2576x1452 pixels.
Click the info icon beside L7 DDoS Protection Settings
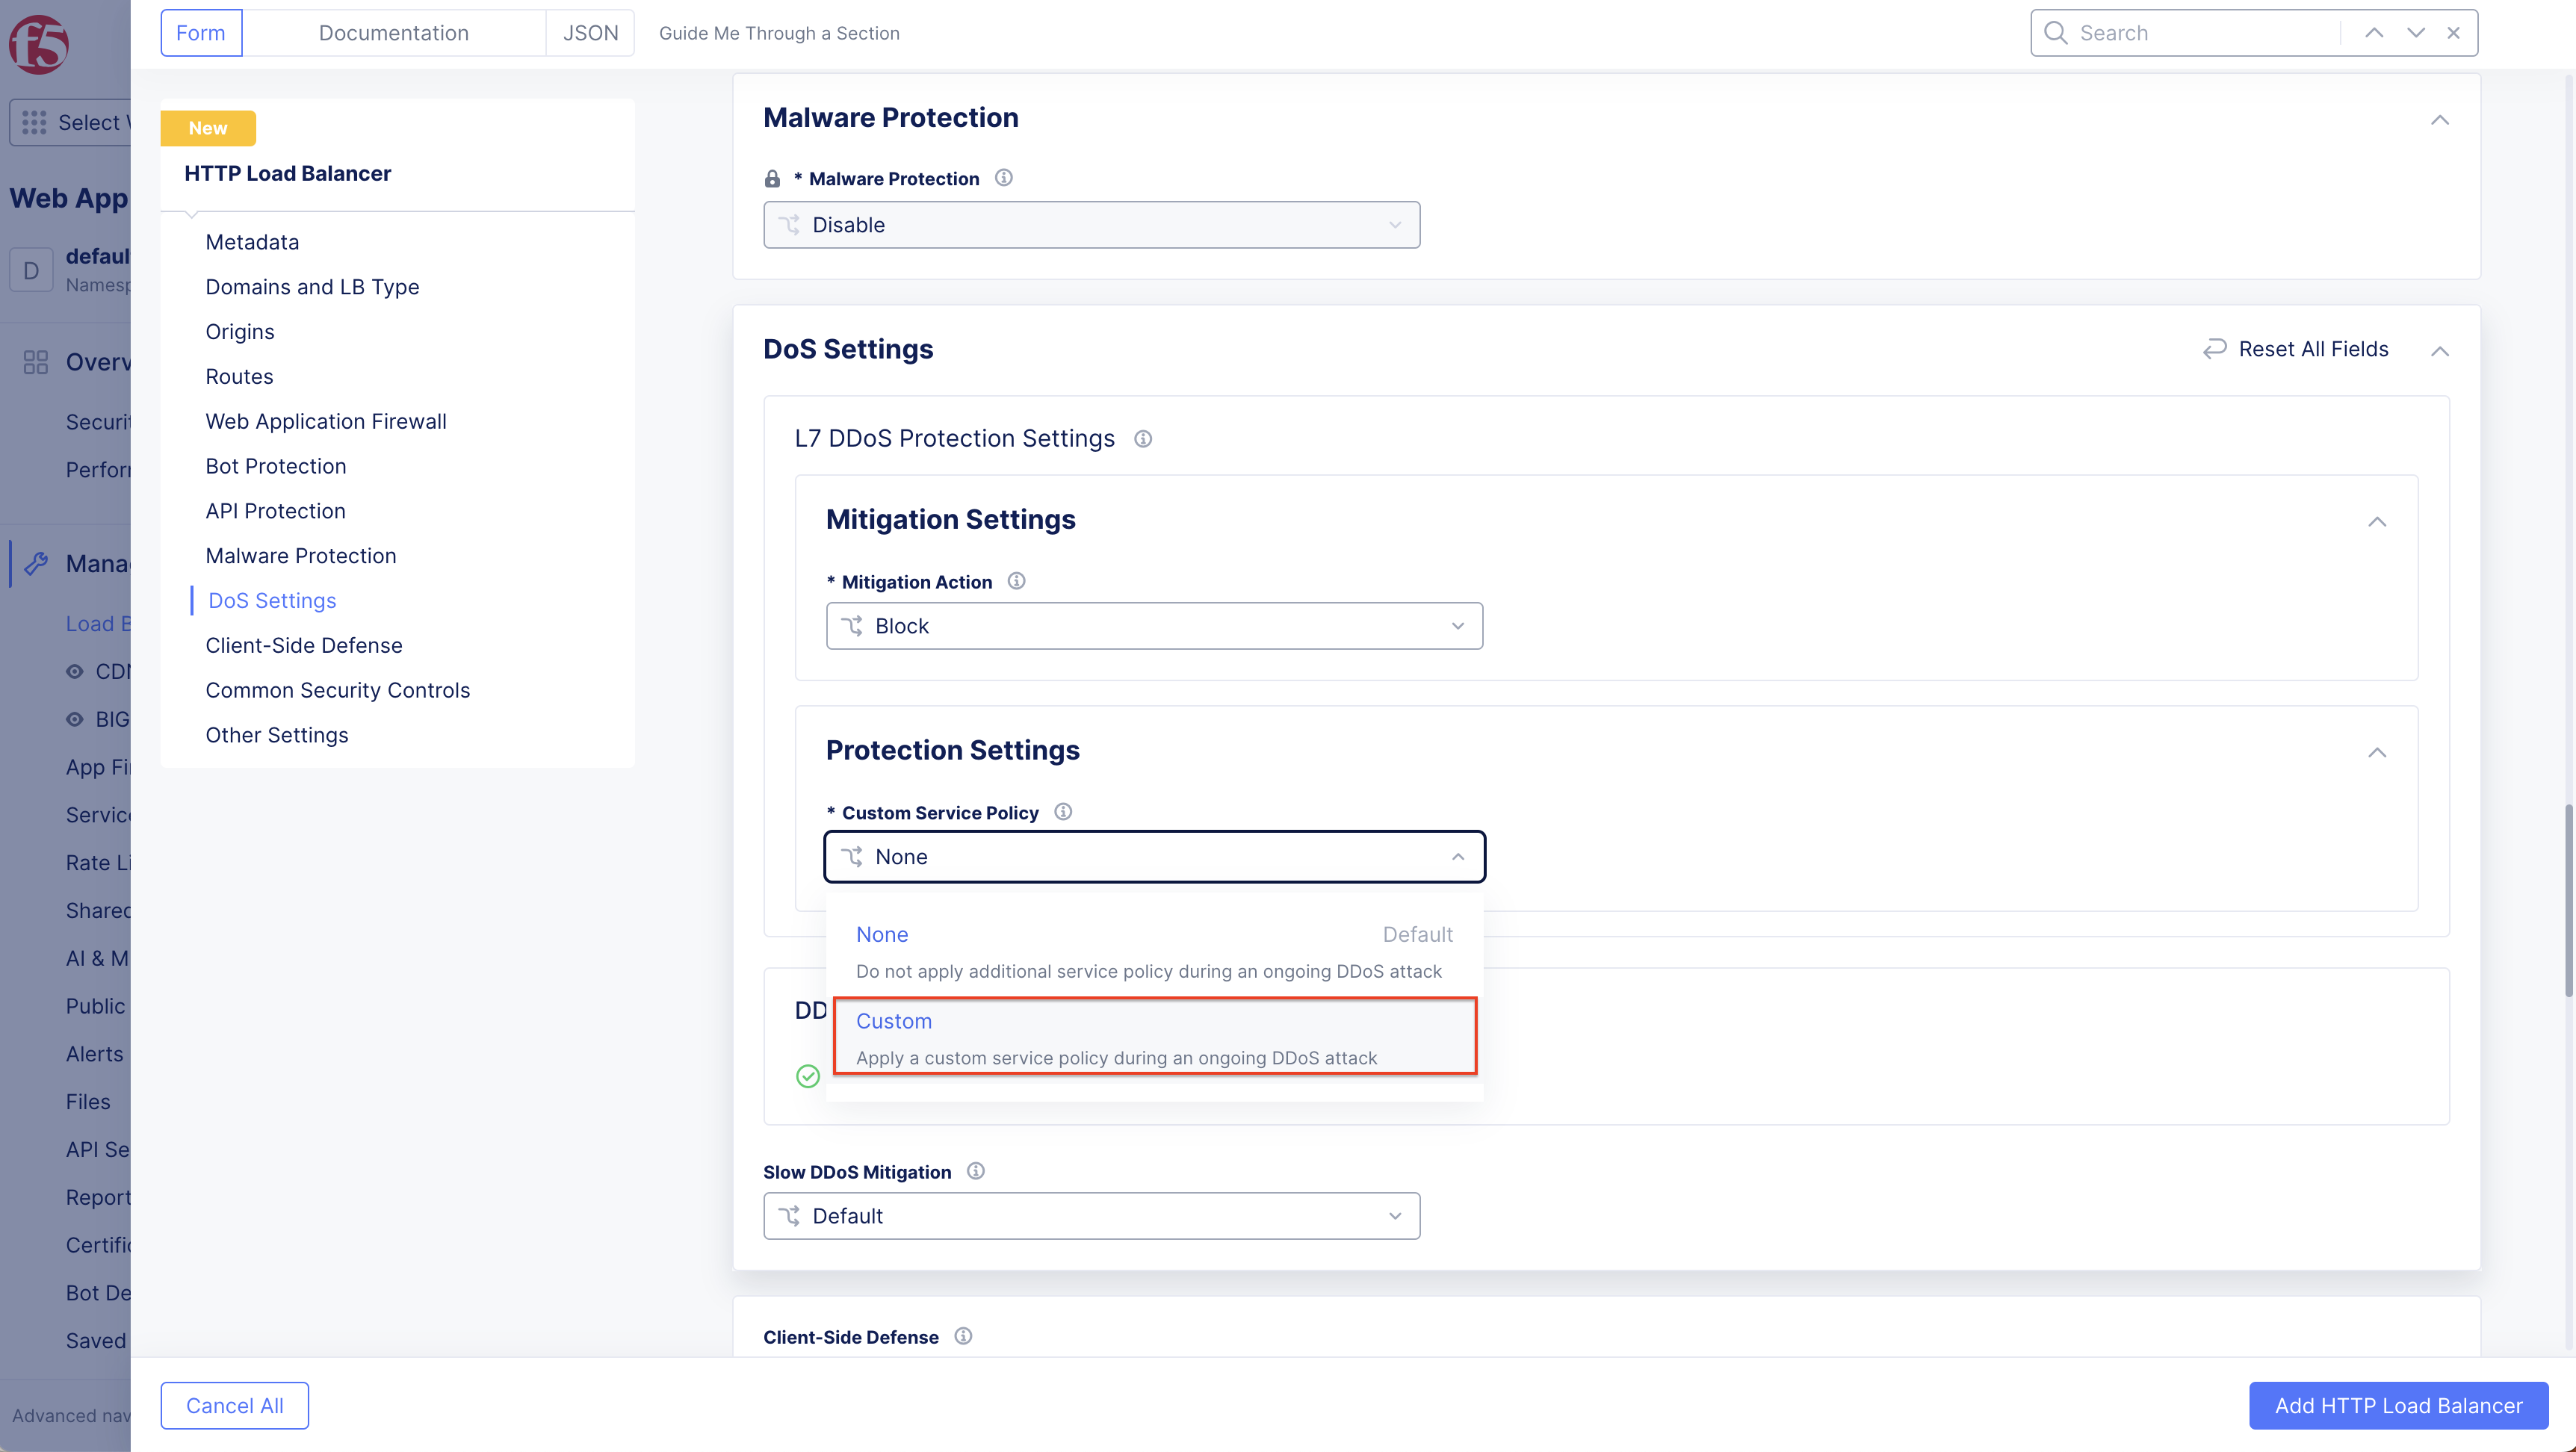tap(1143, 438)
